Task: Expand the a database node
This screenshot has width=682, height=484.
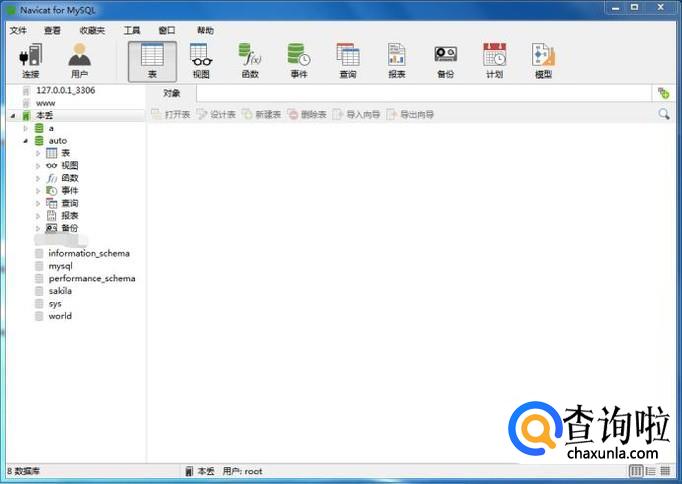Action: pos(26,128)
